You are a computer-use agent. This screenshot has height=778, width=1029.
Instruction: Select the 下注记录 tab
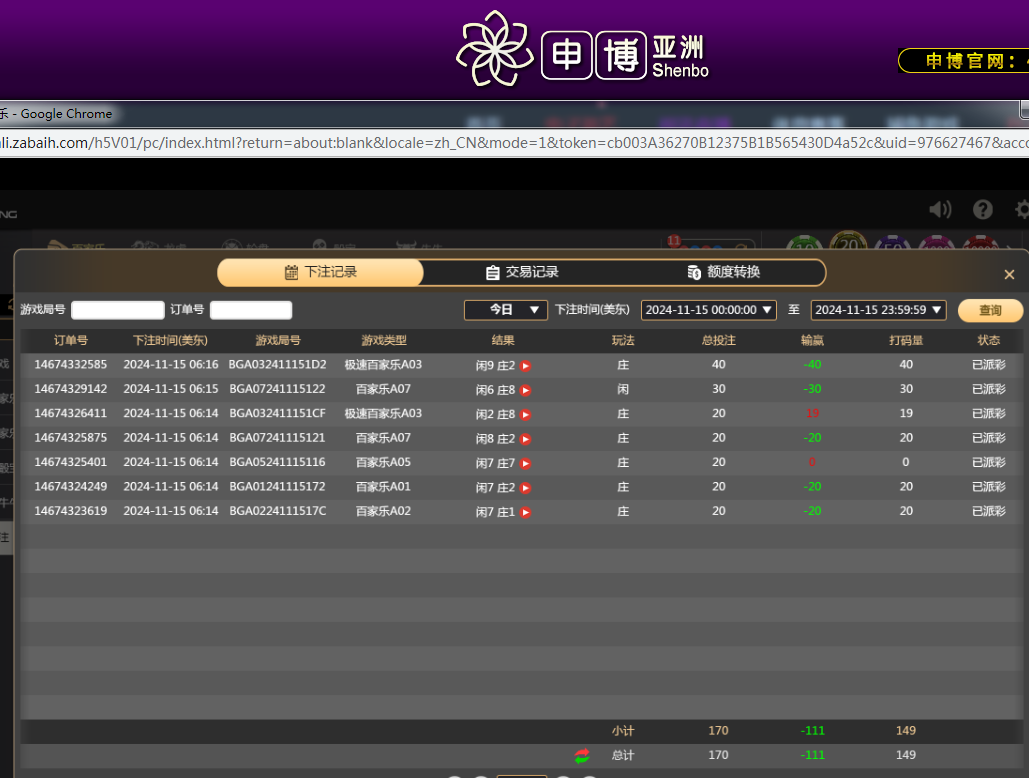pyautogui.click(x=321, y=272)
